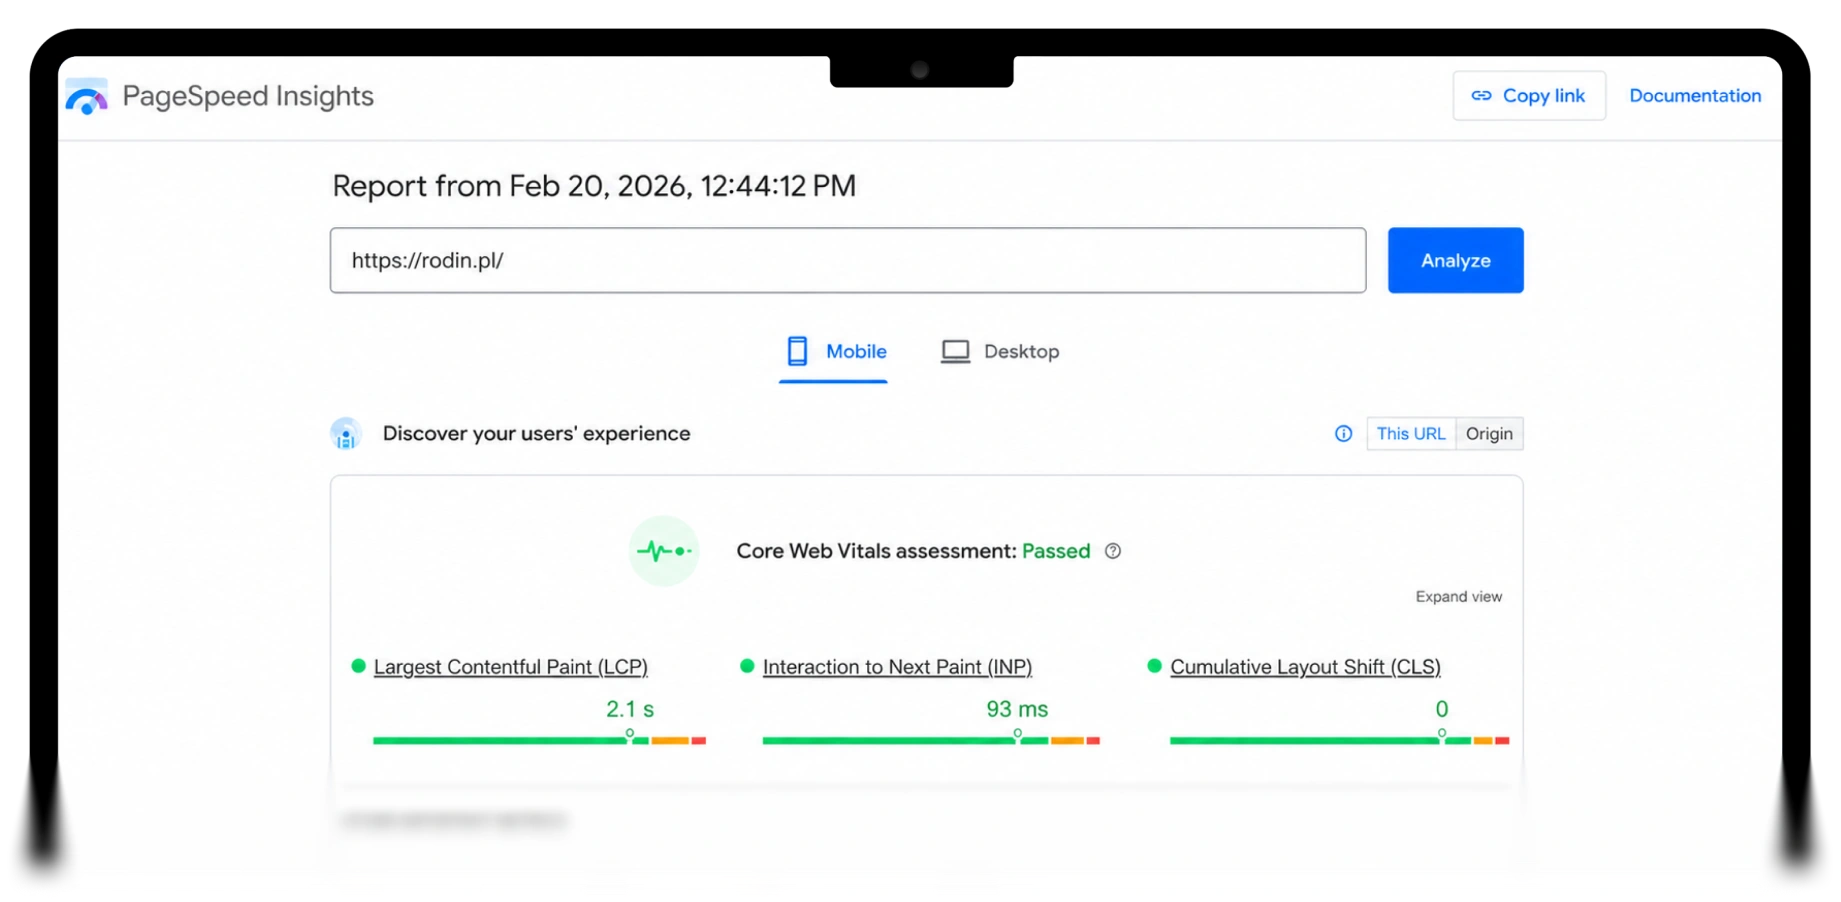
Task: Open the help icon next to Passed
Action: pos(1113,551)
